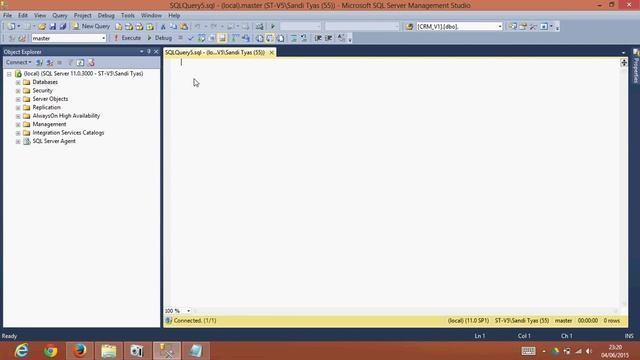Expand the Databases node
Viewport: 640px width, 360px height.
18,82
